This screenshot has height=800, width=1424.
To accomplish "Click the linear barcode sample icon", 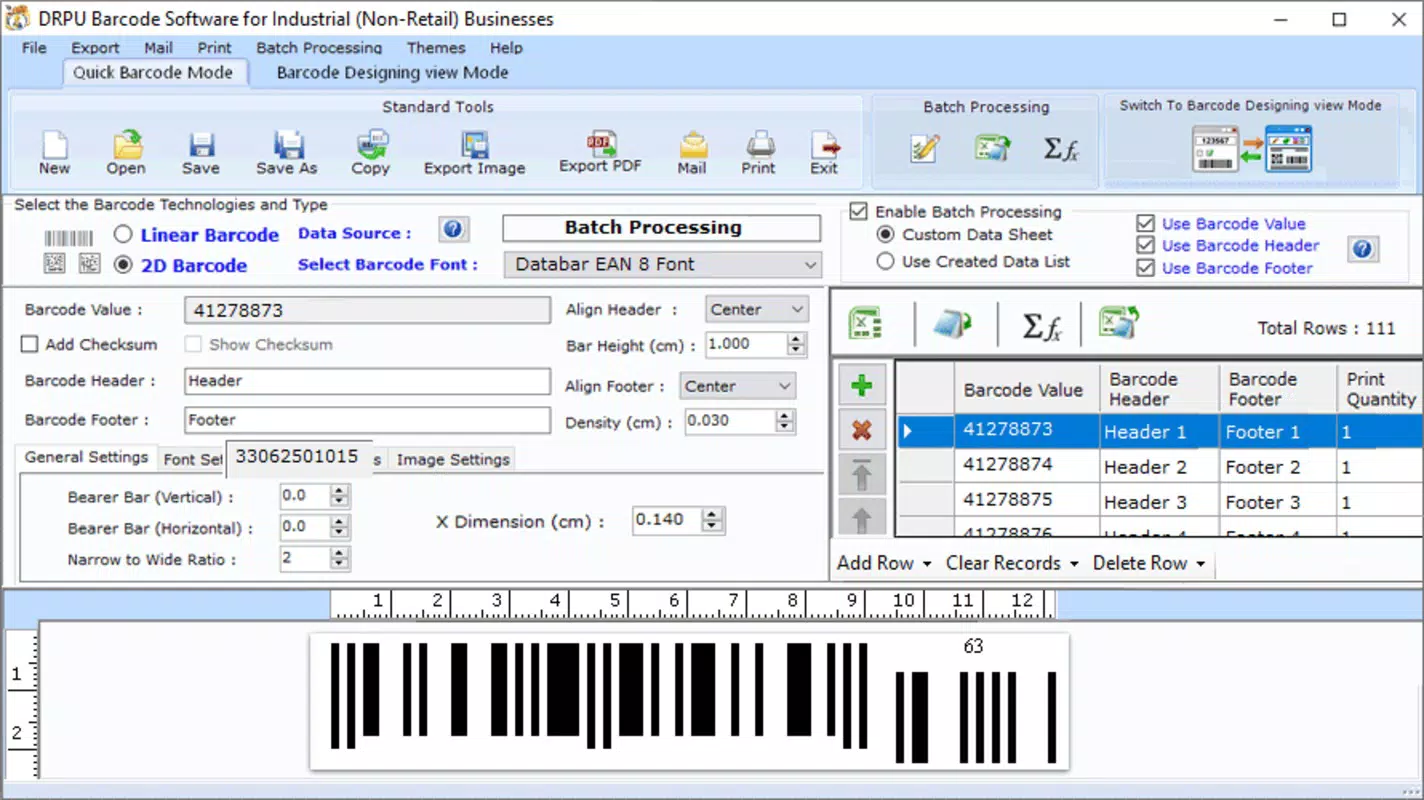I will coord(68,238).
